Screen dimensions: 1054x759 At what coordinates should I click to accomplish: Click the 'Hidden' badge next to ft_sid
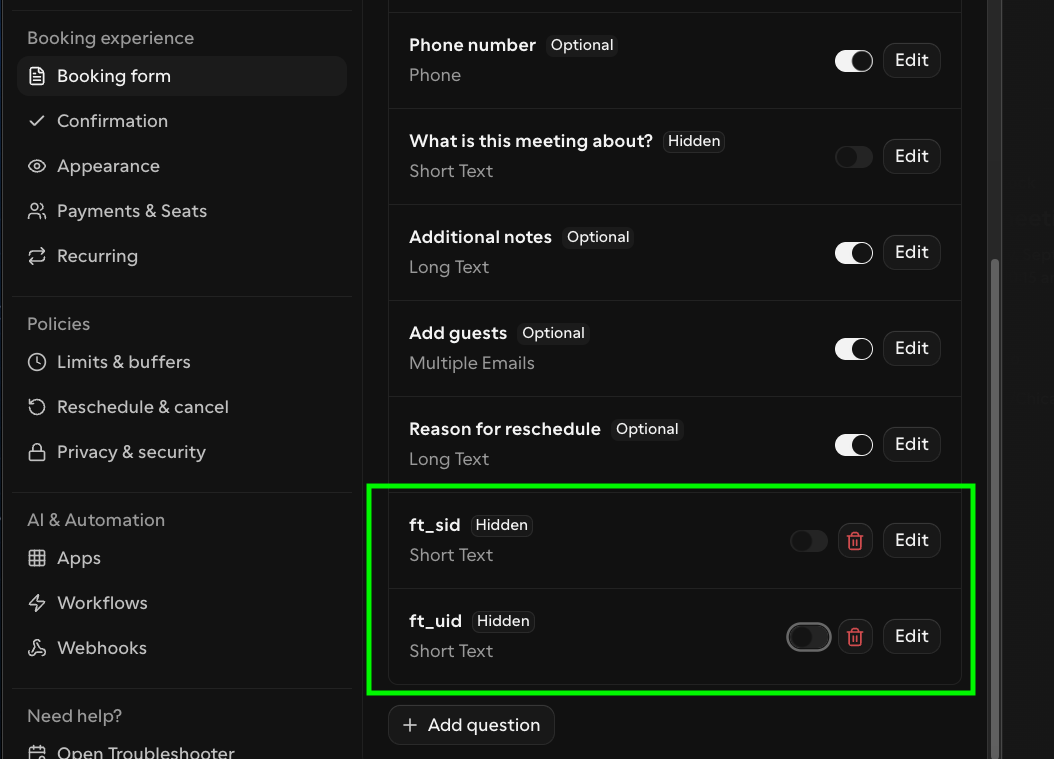point(501,525)
